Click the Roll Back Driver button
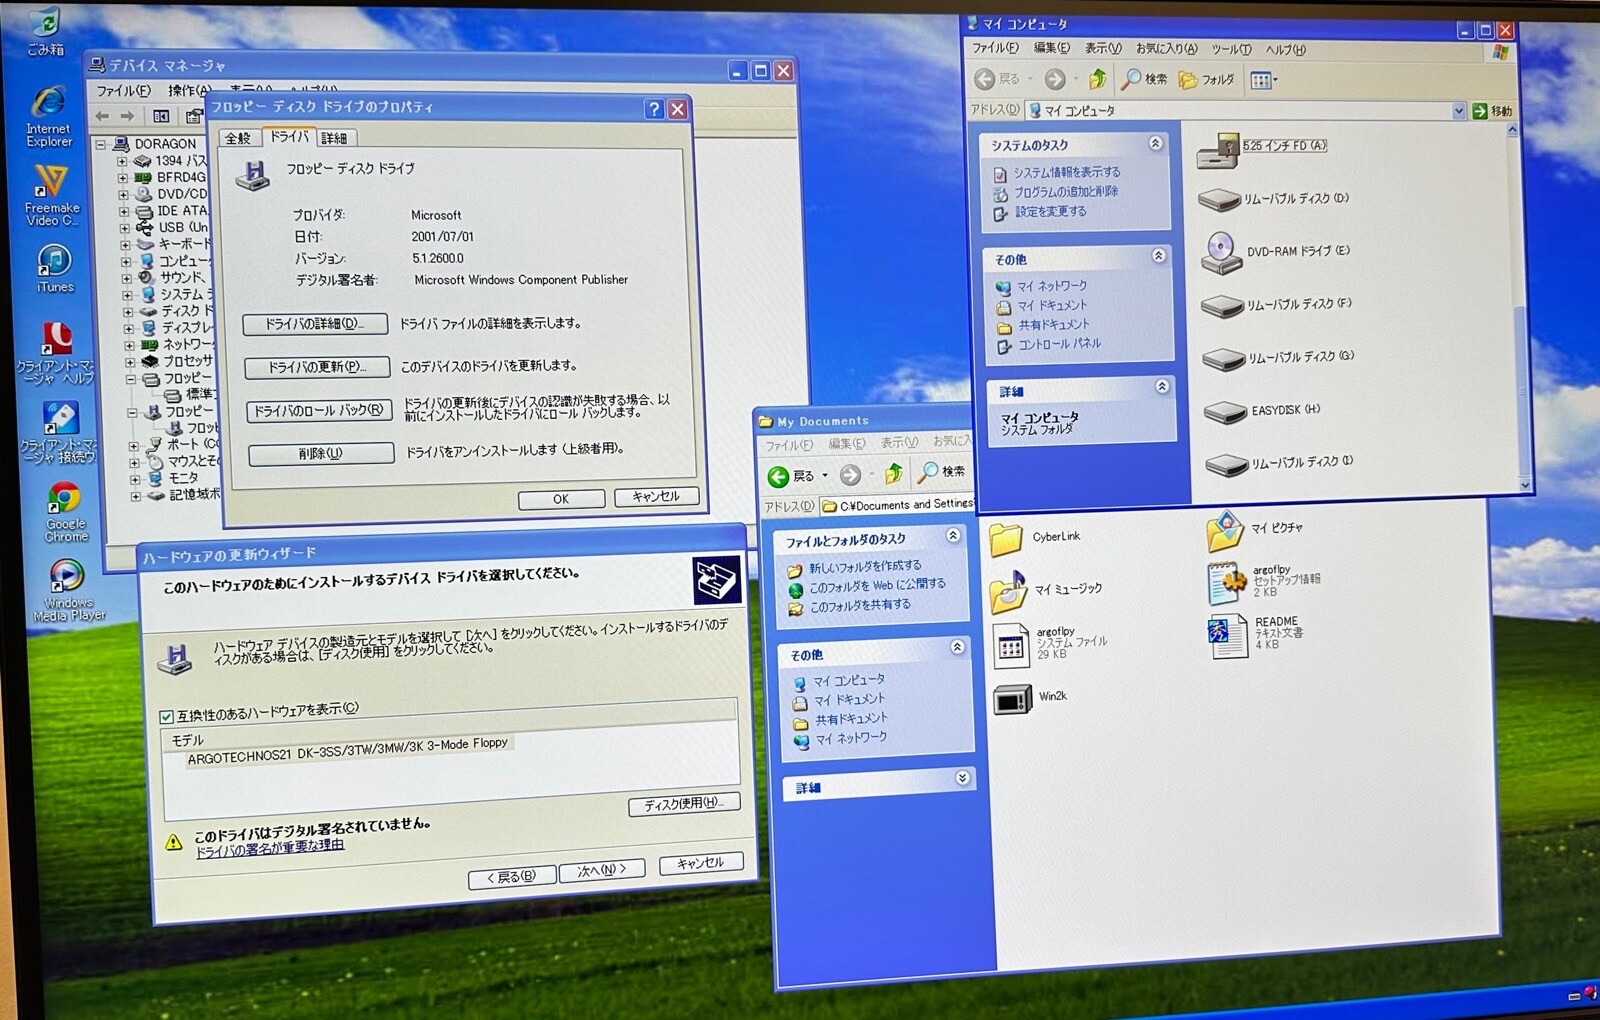 [x=319, y=410]
